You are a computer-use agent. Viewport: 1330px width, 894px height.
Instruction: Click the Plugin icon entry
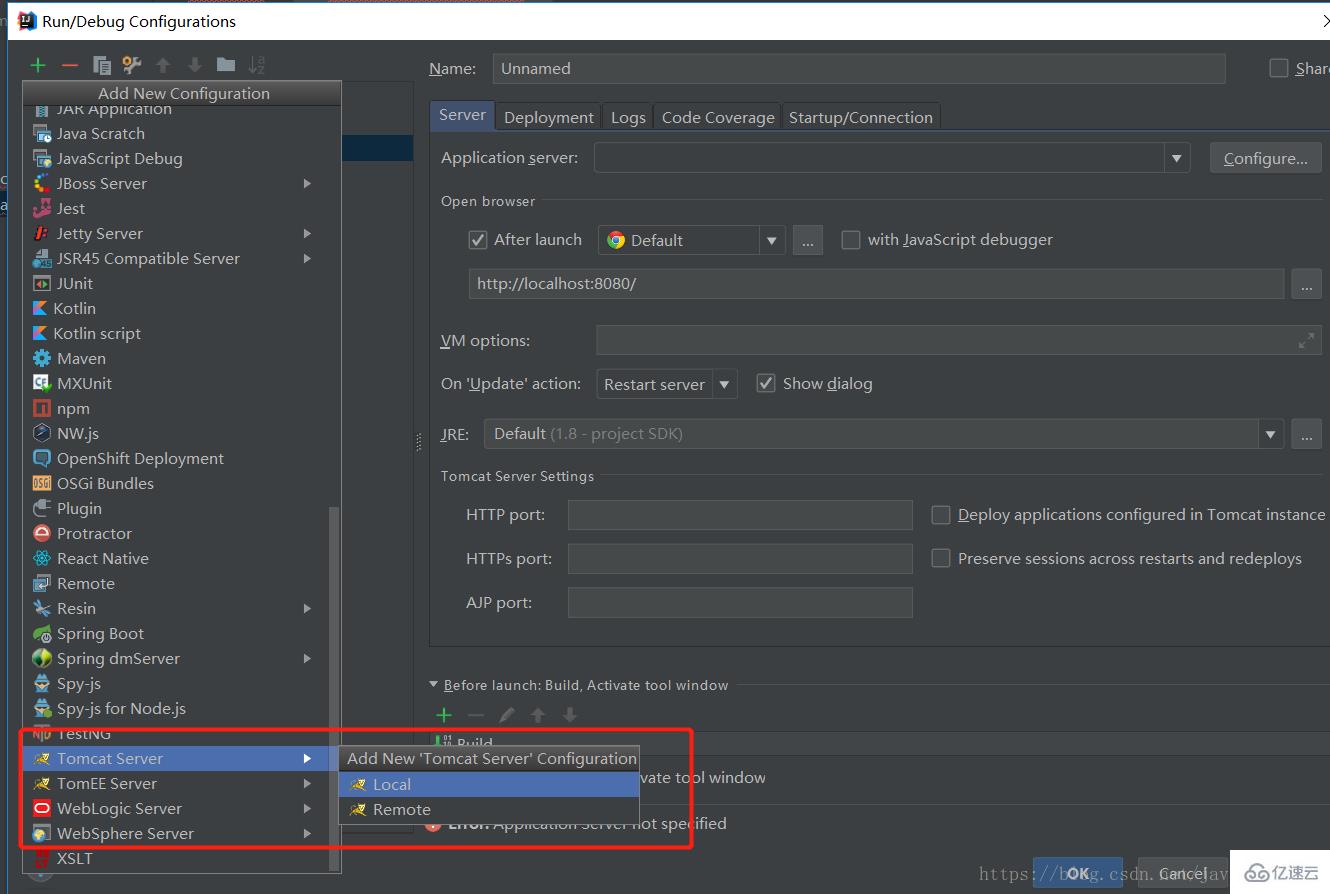[x=42, y=508]
